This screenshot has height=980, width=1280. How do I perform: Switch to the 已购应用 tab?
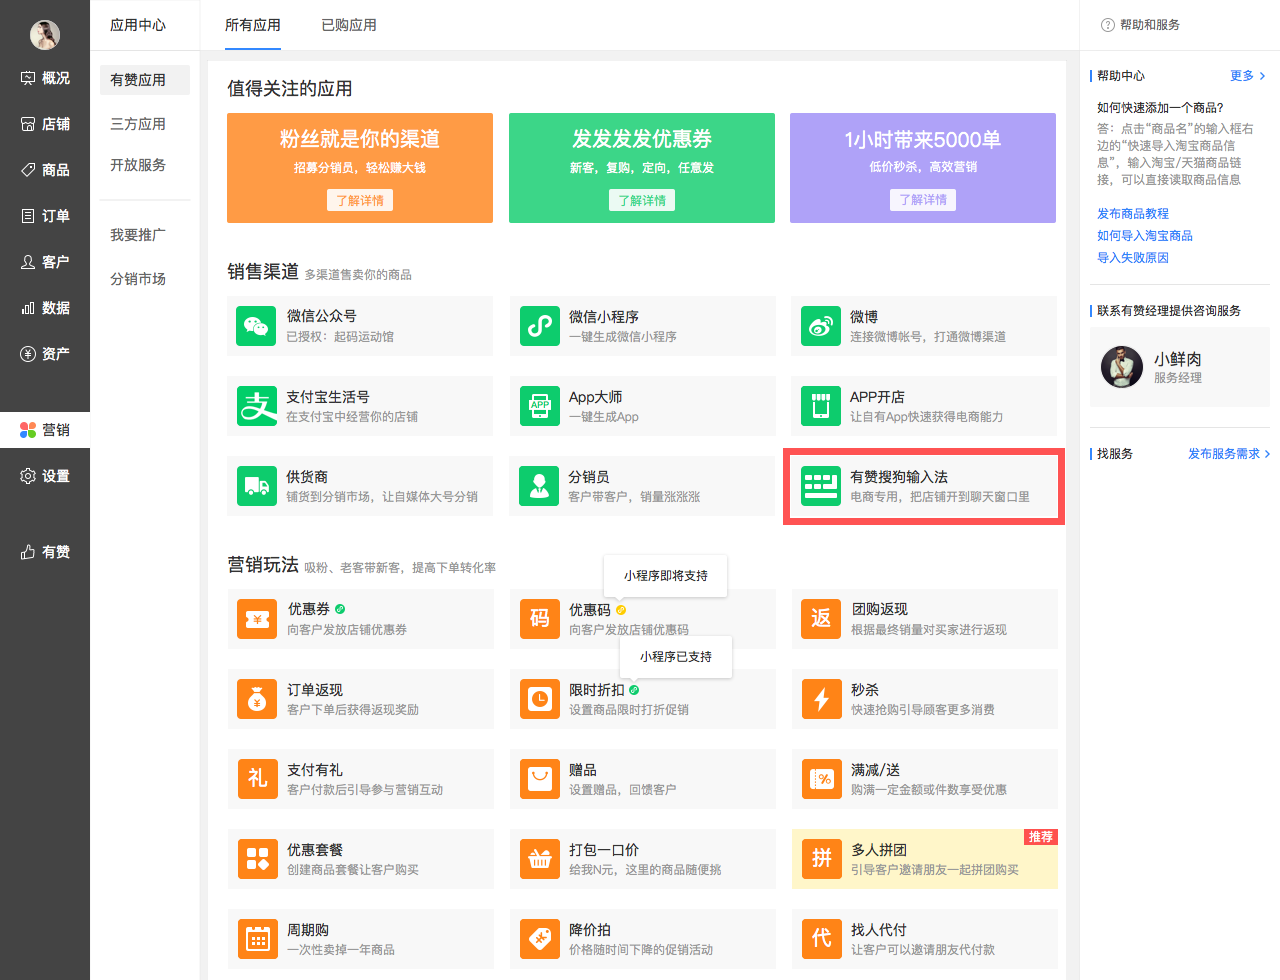click(x=348, y=25)
